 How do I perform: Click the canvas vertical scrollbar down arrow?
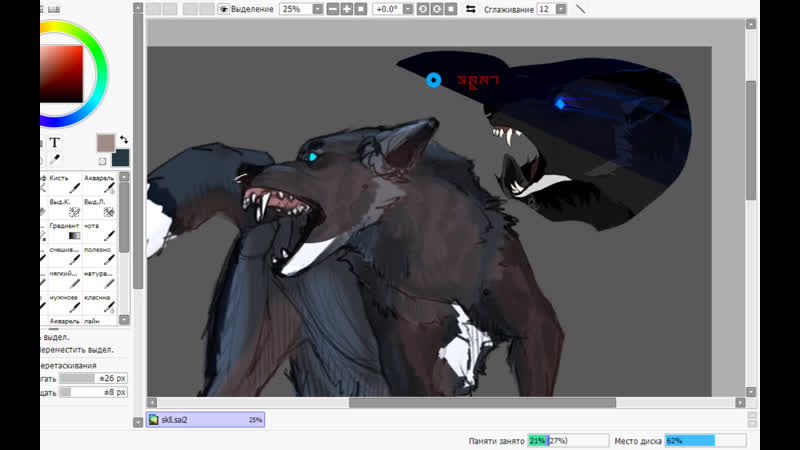coord(751,392)
